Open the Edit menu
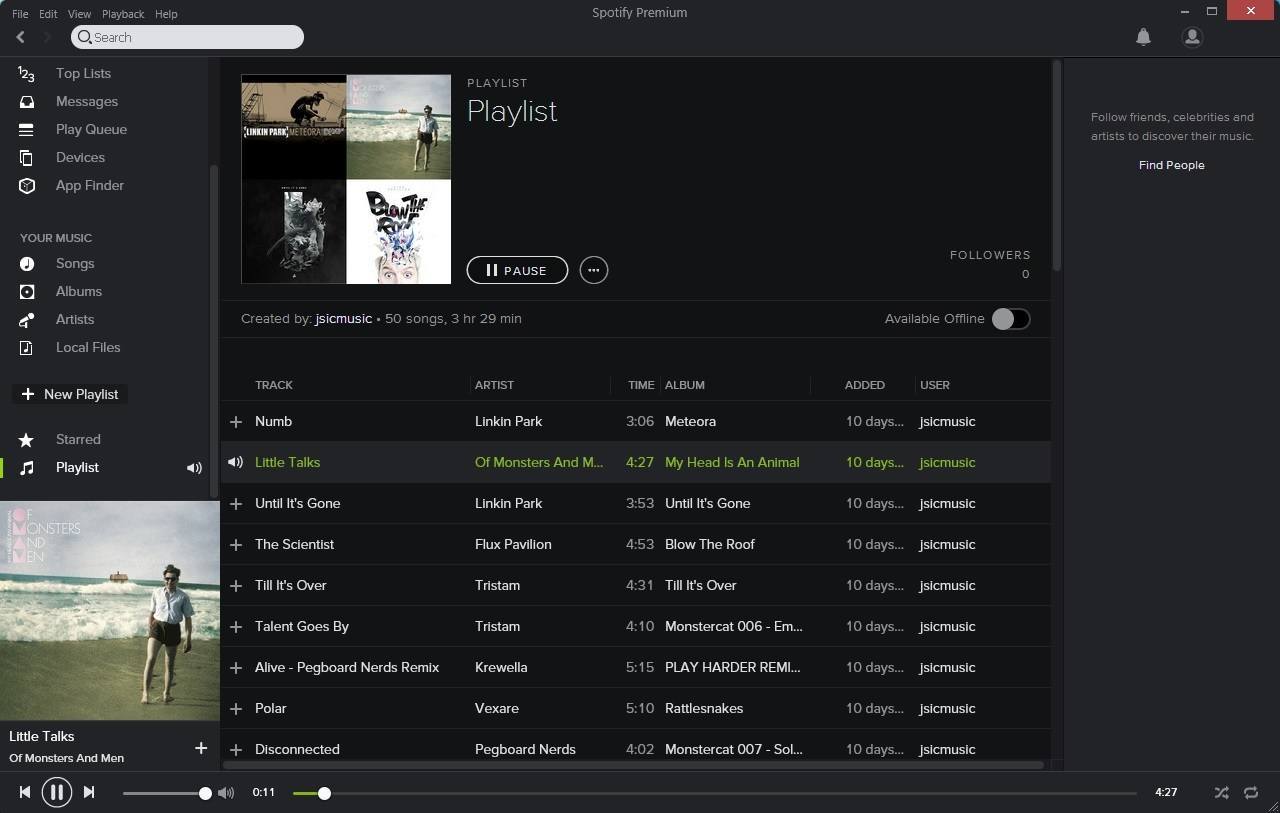The height and width of the screenshot is (813, 1280). pos(48,14)
